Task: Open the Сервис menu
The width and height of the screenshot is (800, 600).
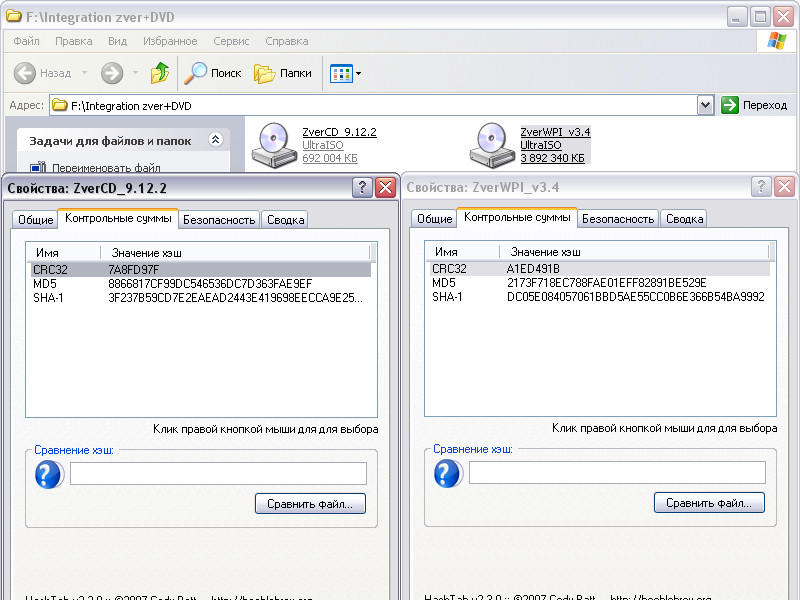Action: coord(231,41)
